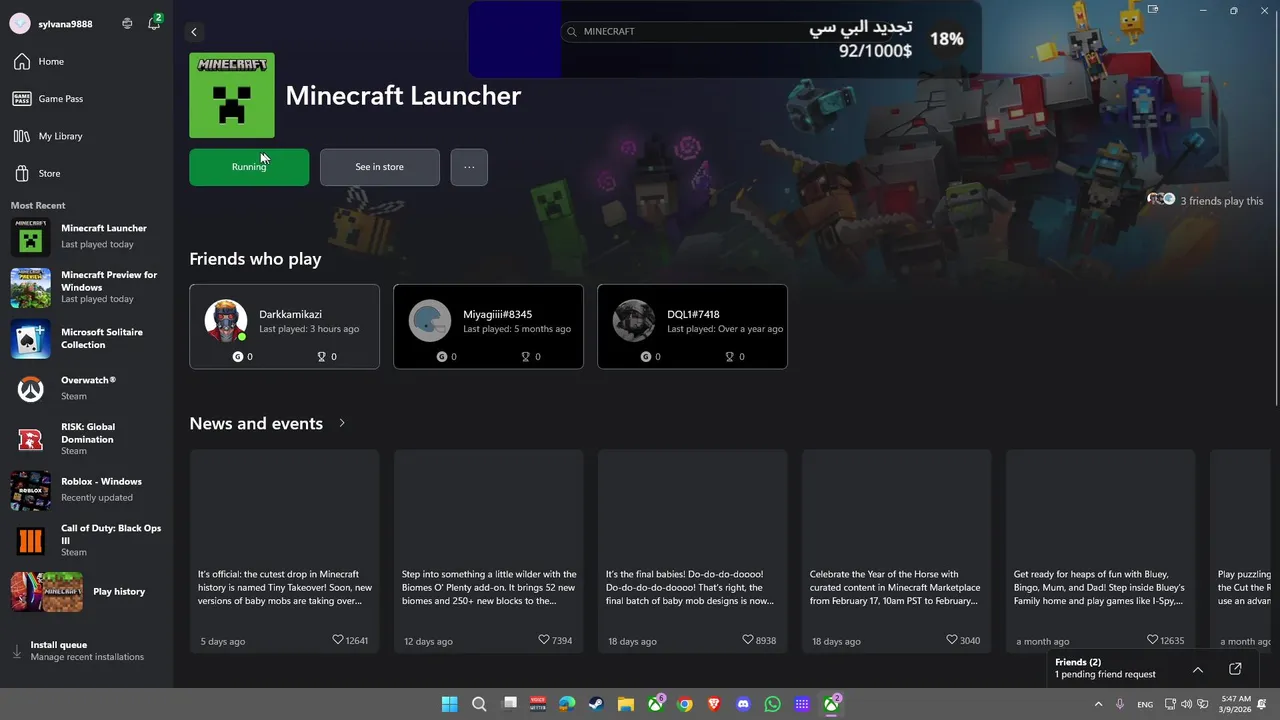Screen dimensions: 1280x720
Task: Open WhatsApp from the taskbar
Action: point(773,704)
